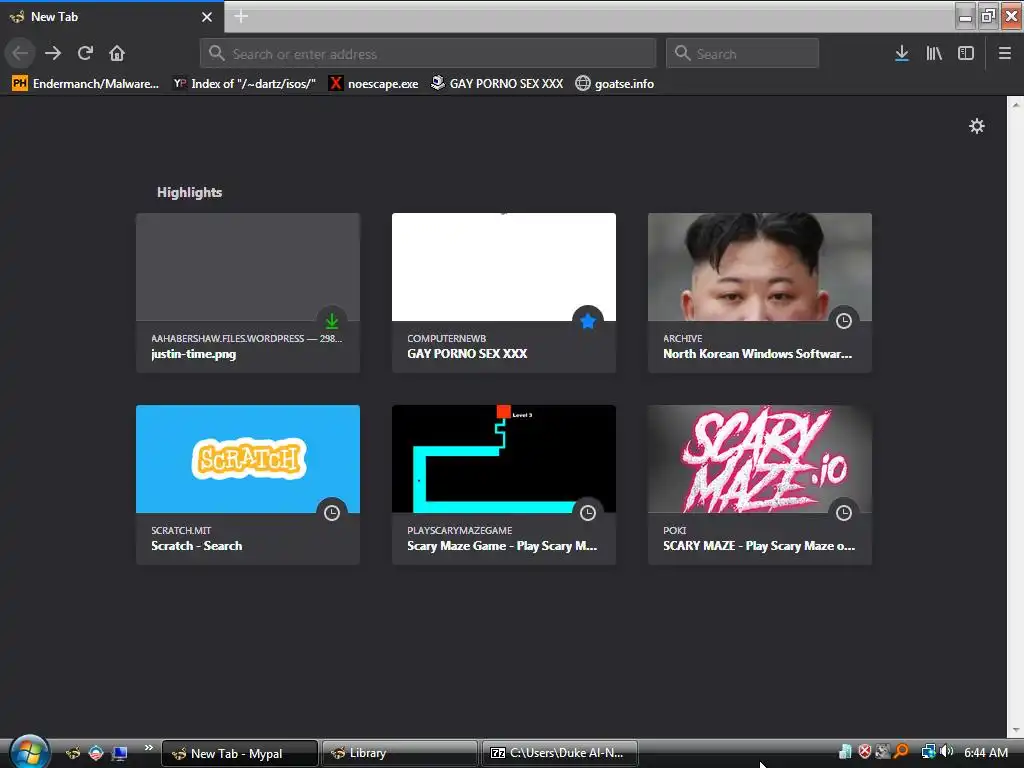Click the PH favicon of Endermanch bookmark
Screen dimensions: 1024x768
click(x=20, y=84)
